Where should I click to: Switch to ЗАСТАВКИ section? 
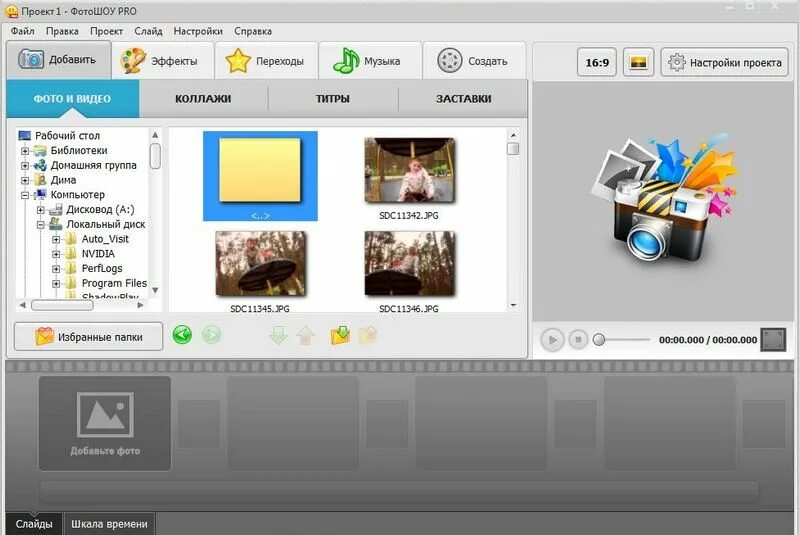[463, 98]
